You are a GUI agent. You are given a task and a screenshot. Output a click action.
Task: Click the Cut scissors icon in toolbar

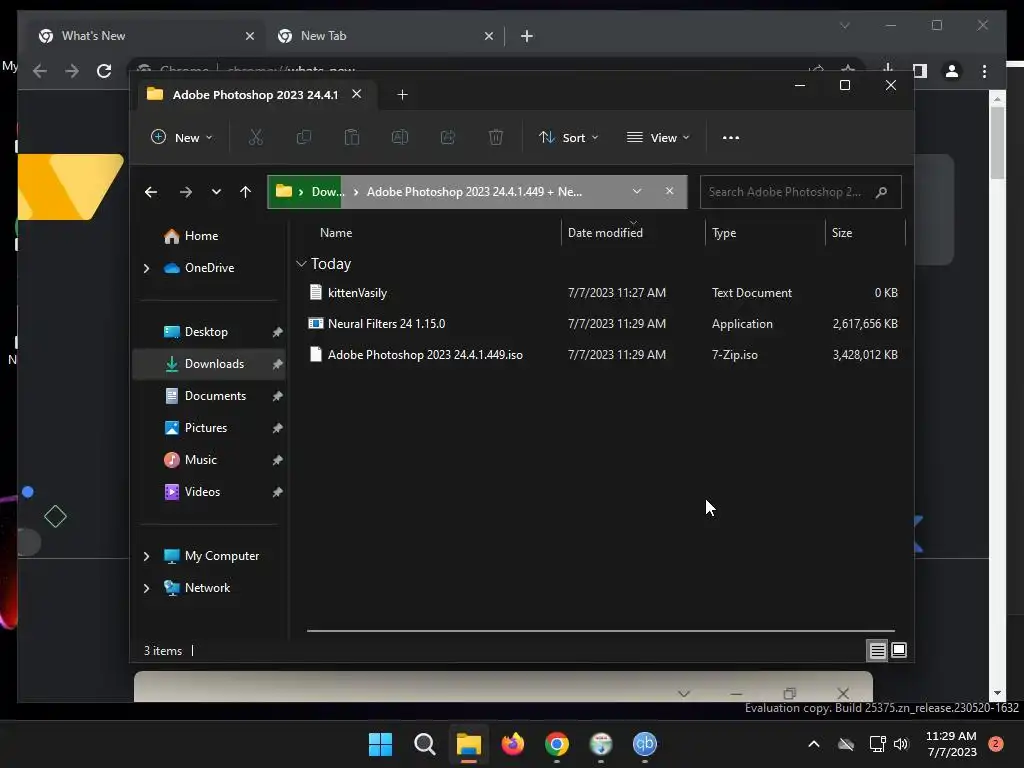point(255,137)
